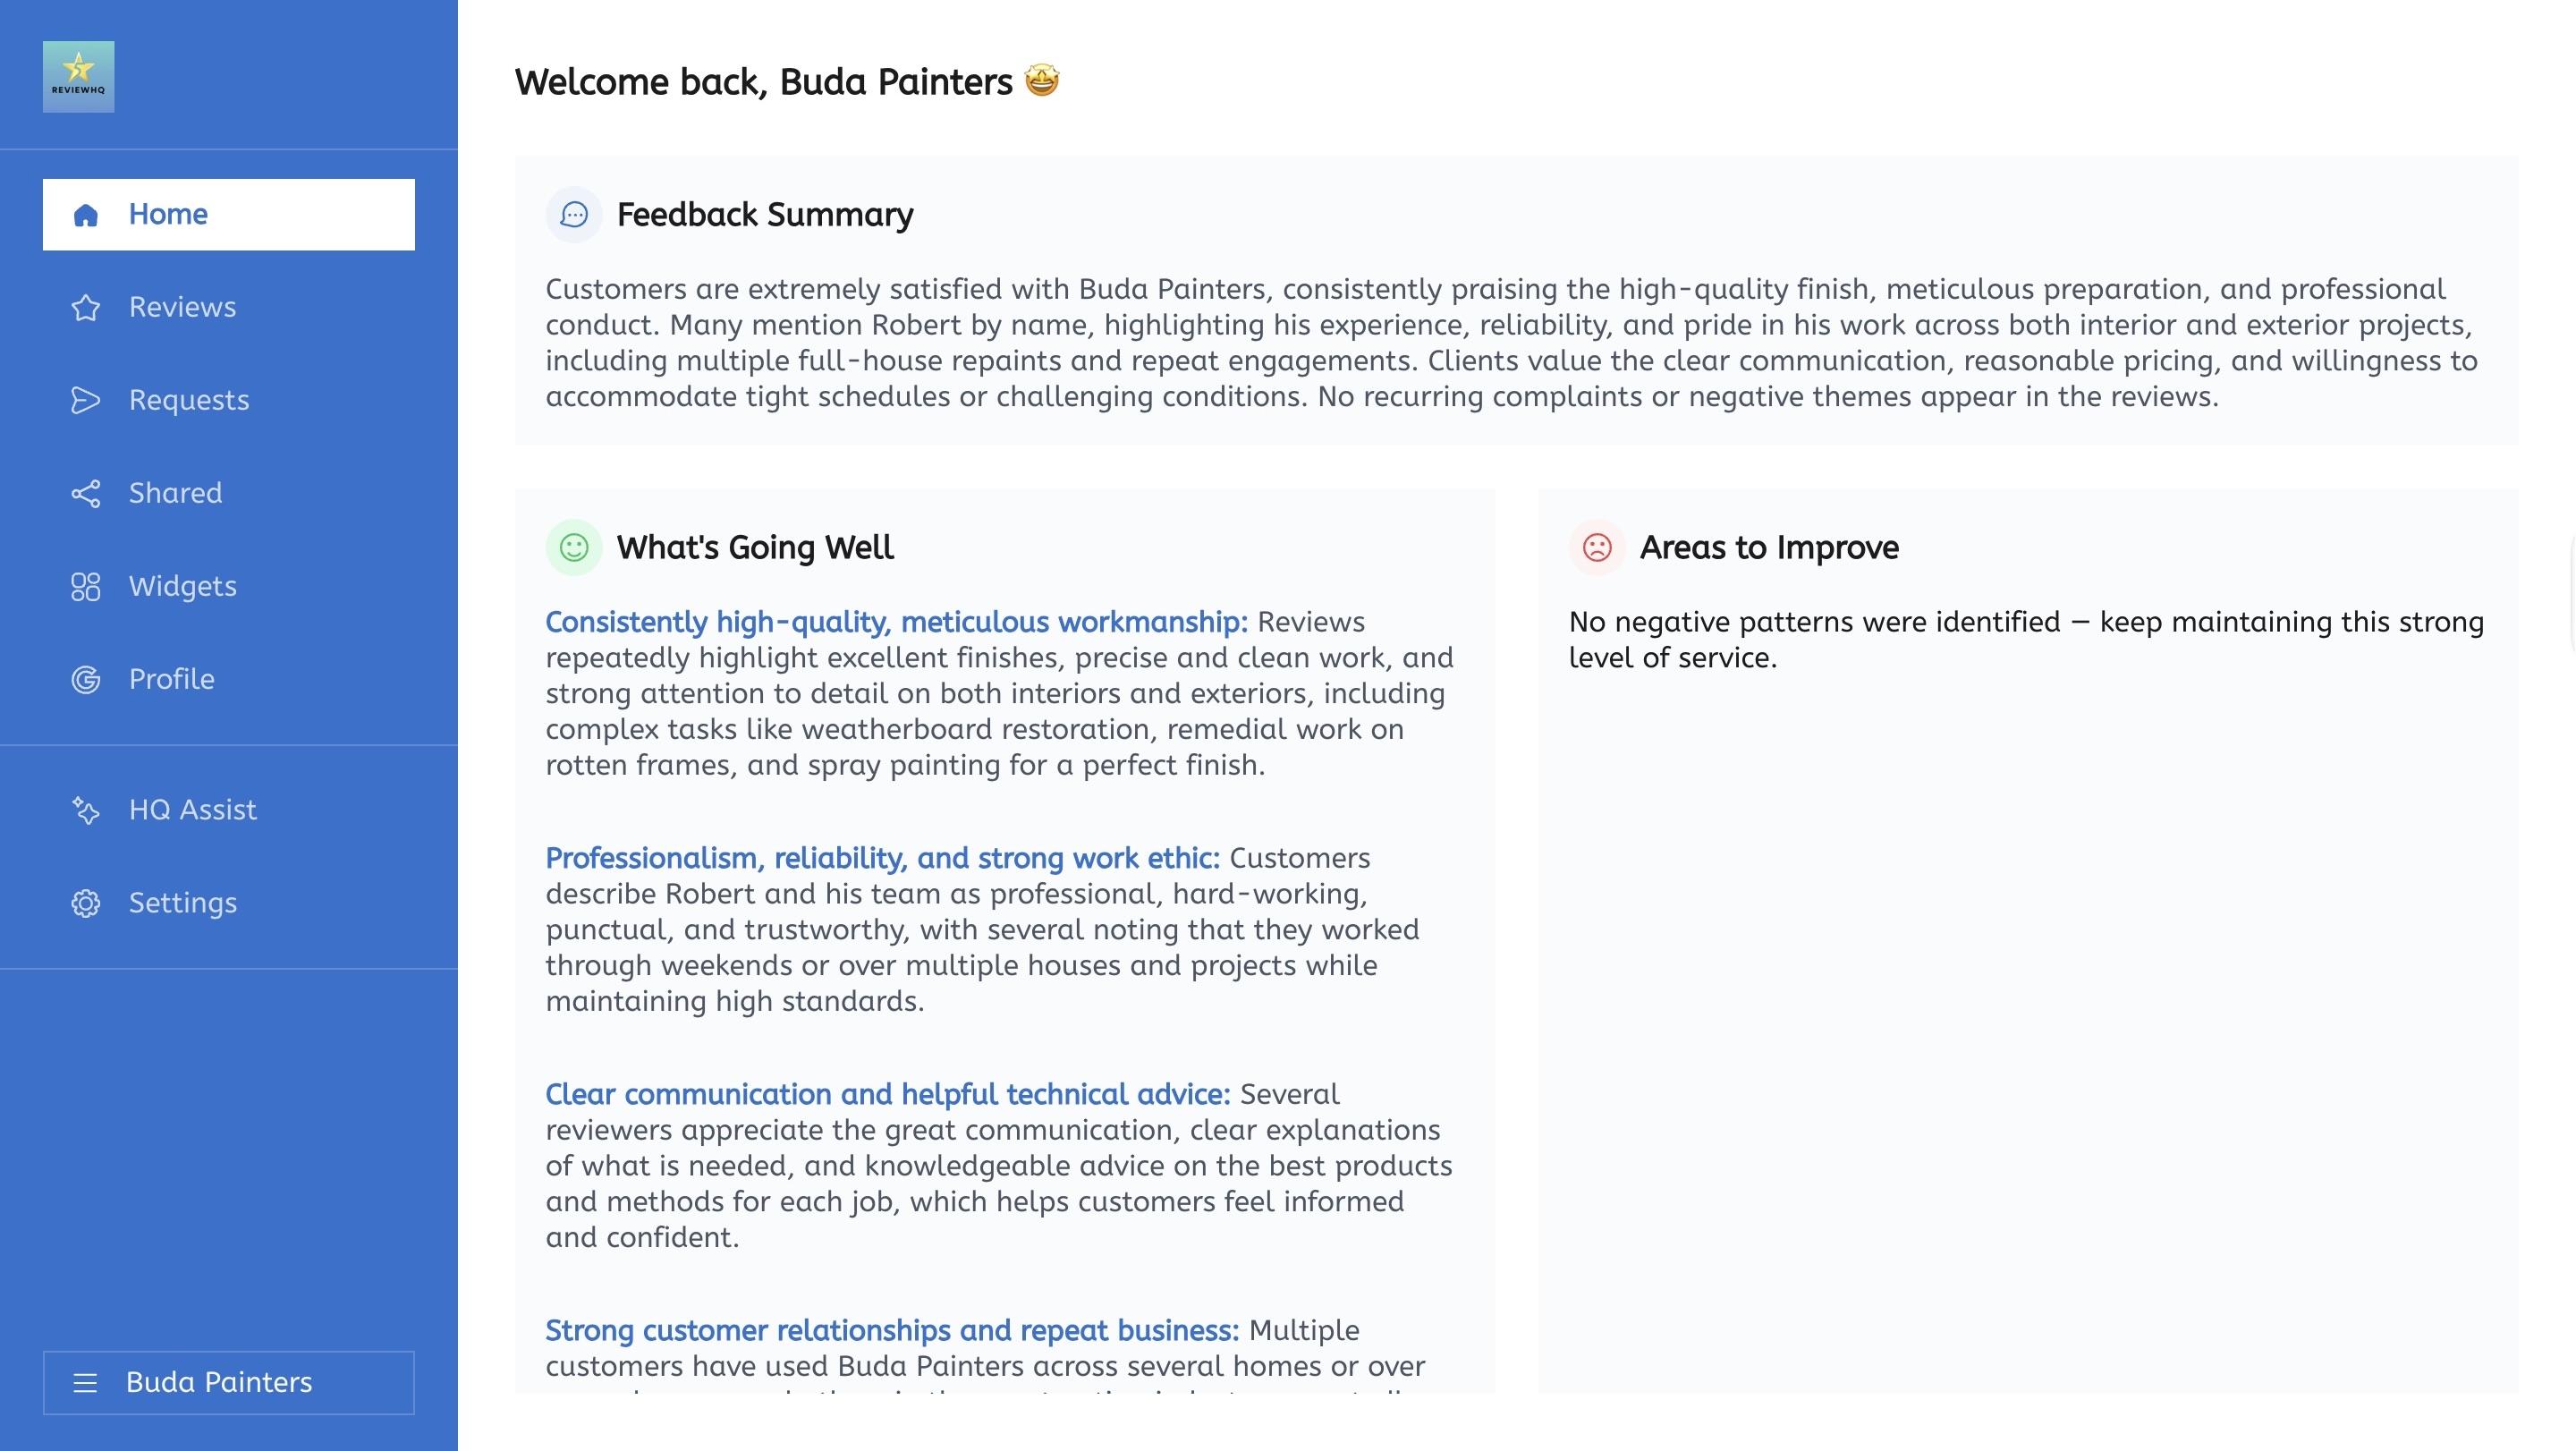Click the repeat business heading
Screen dimensions: 2576x1451
(x=893, y=1330)
